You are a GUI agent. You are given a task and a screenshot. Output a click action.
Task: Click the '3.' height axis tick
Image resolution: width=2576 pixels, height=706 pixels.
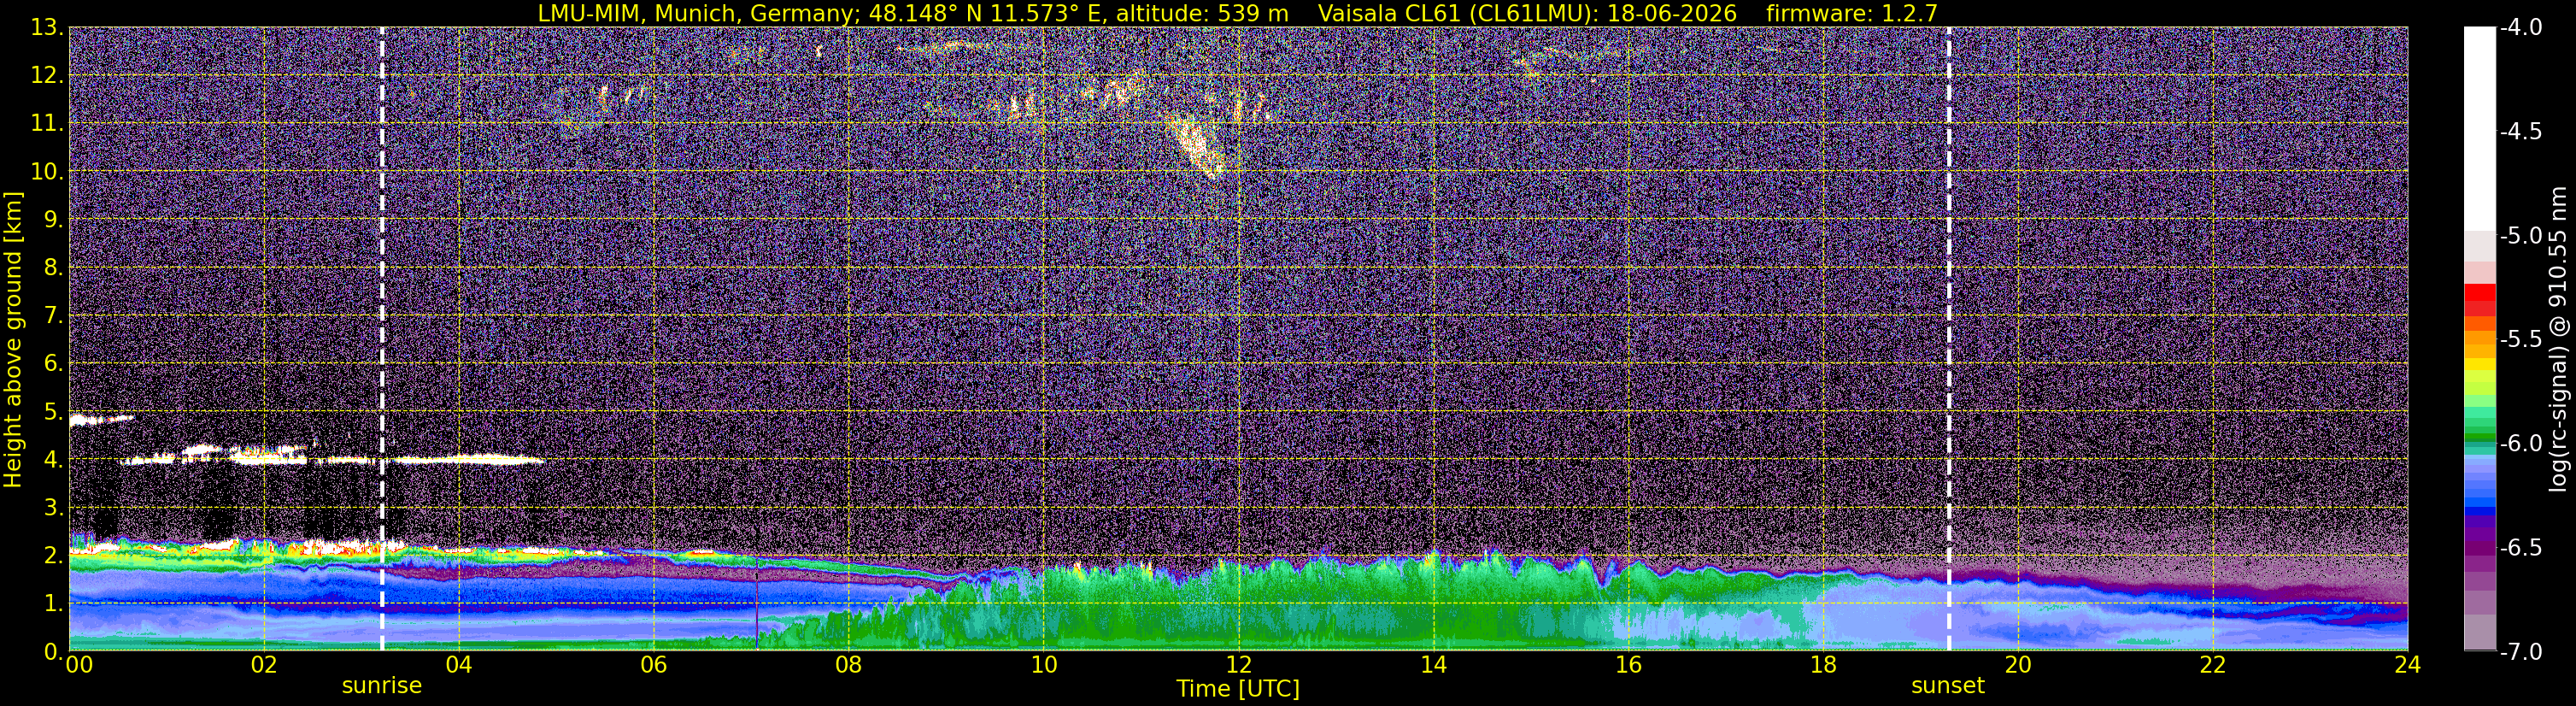pos(52,508)
